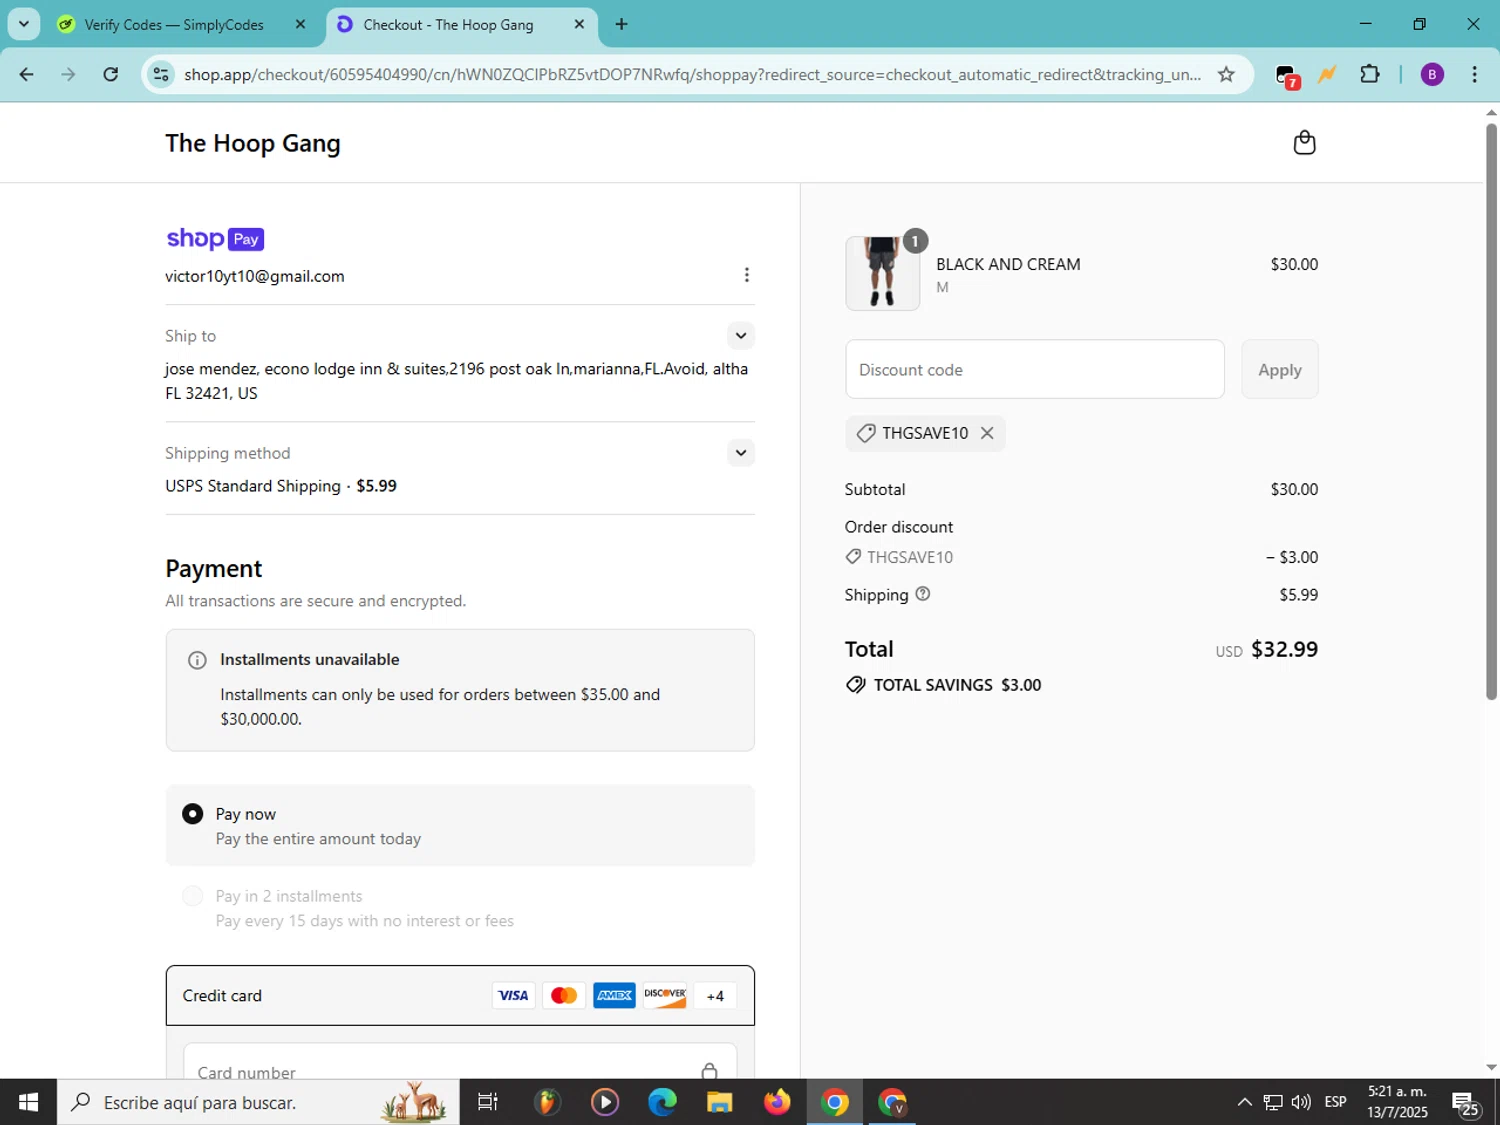Click the Visa card logo
The height and width of the screenshot is (1125, 1500).
pyautogui.click(x=513, y=995)
